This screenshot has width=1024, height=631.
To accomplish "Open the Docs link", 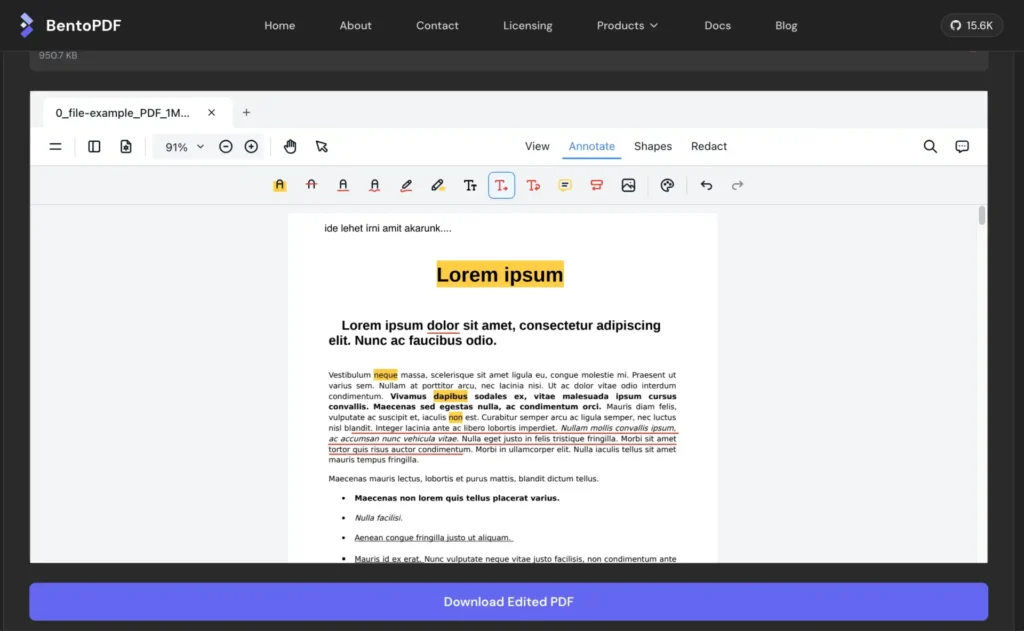I will [718, 25].
